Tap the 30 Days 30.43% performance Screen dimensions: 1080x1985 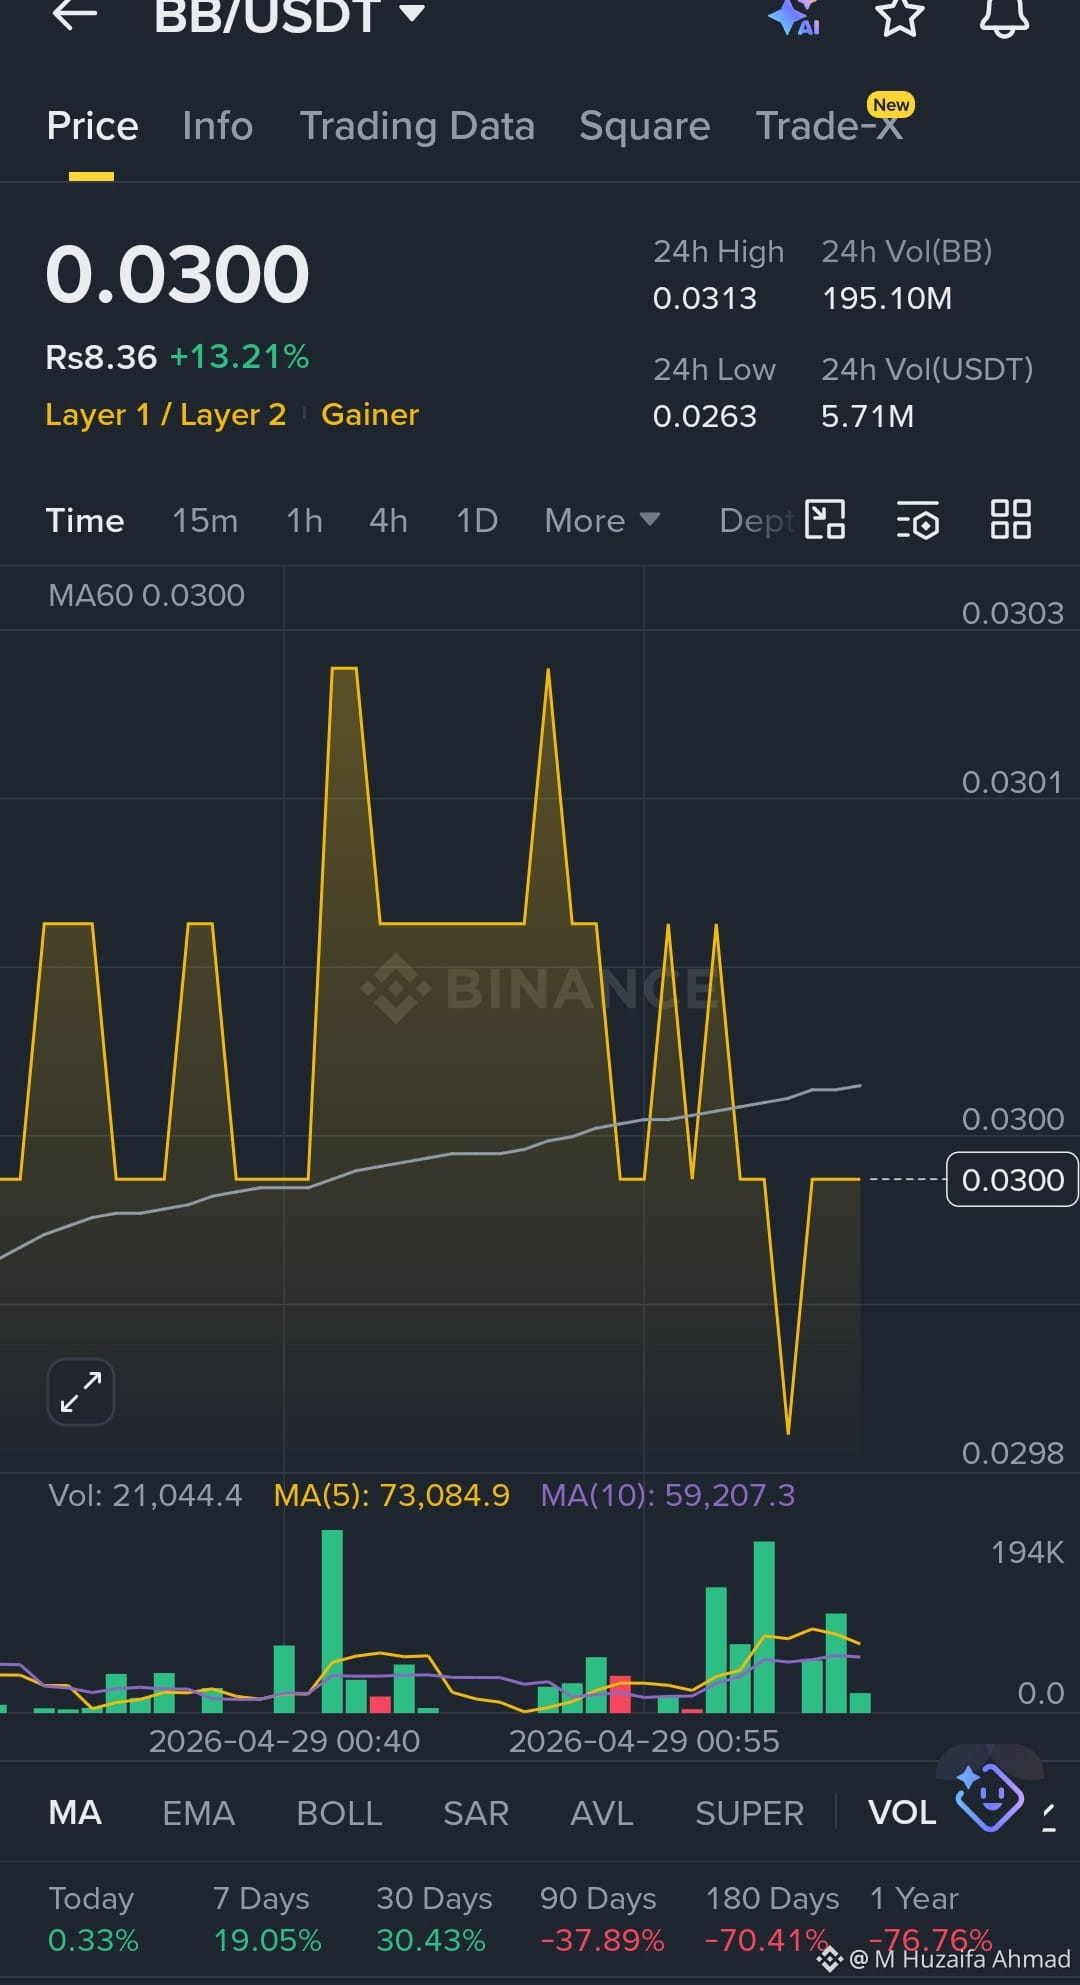[x=434, y=1919]
